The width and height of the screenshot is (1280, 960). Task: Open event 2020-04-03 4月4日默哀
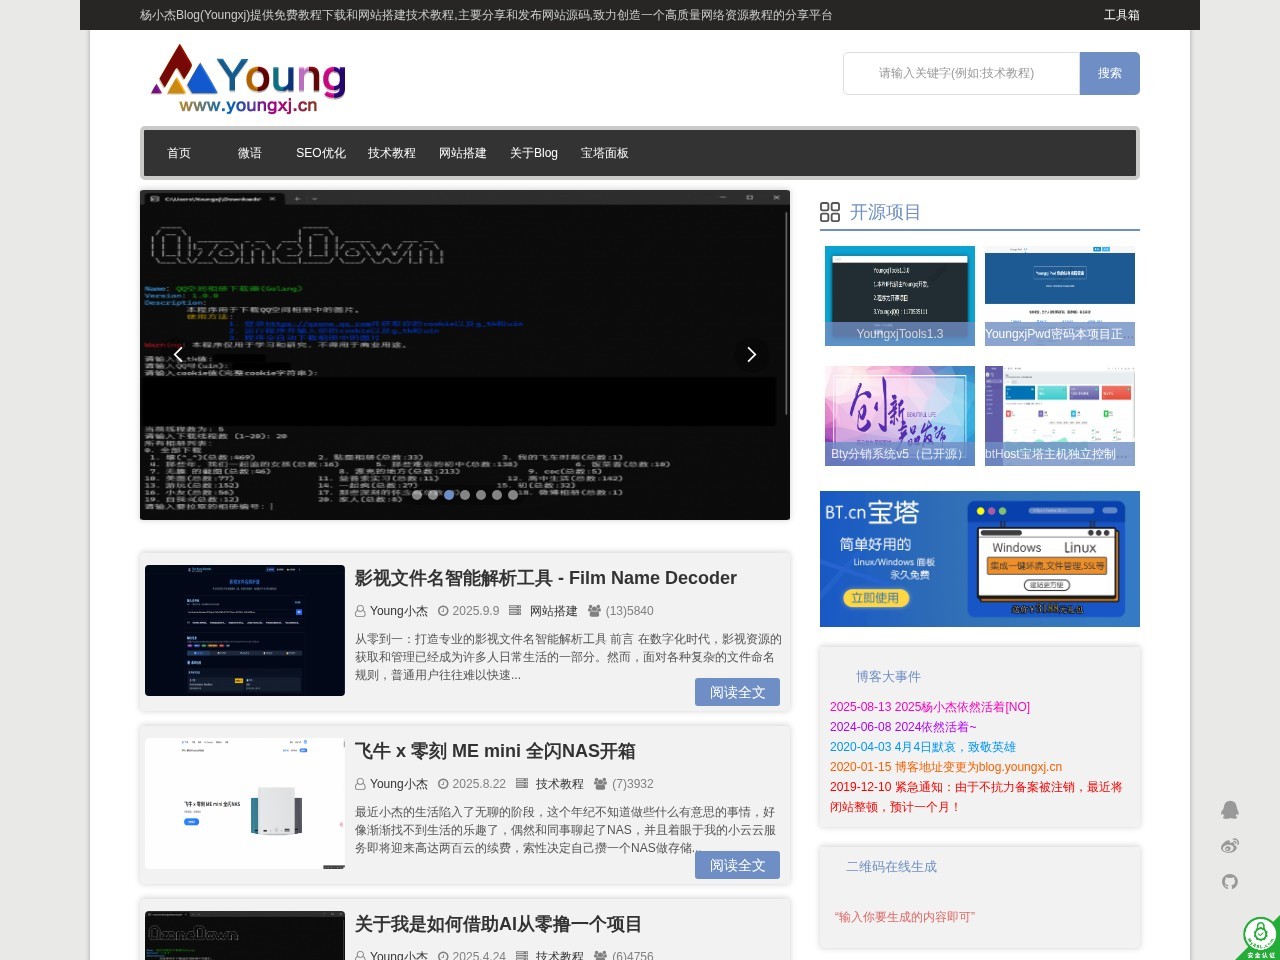923,747
